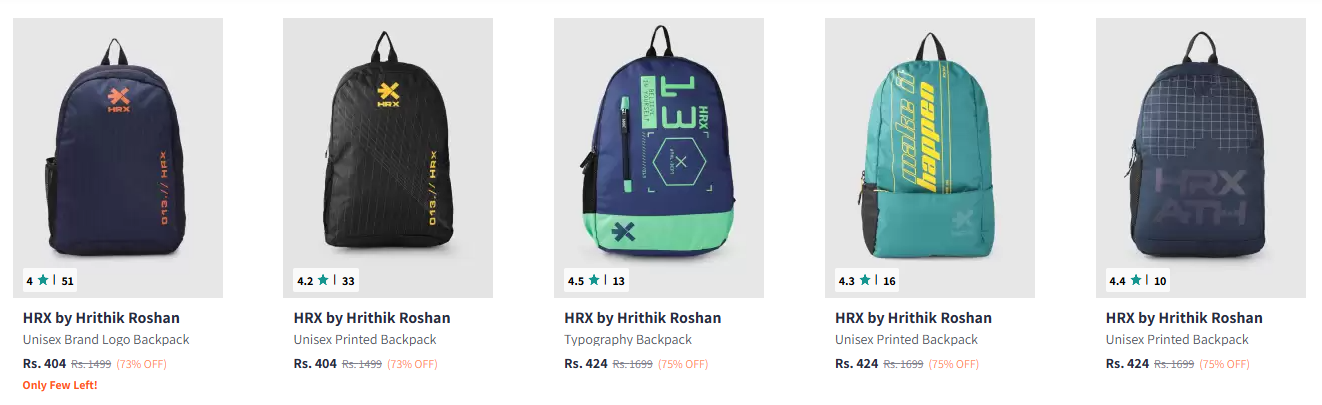This screenshot has height=405, width=1322.
Task: Open the Typography Backpack title link
Action: coord(628,340)
